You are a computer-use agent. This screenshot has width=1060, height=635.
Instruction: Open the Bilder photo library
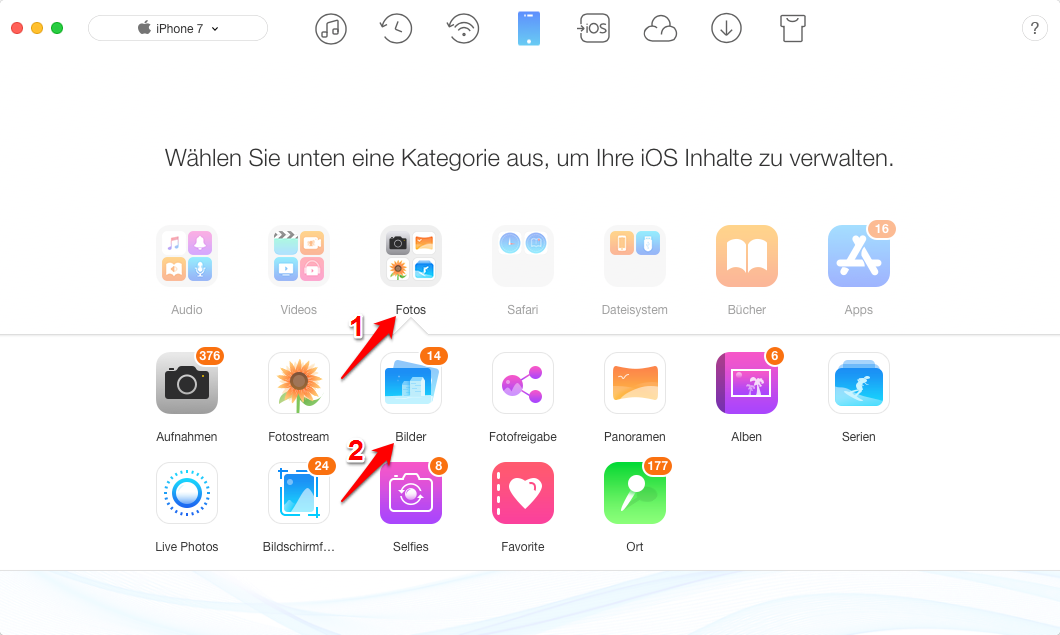[x=411, y=383]
